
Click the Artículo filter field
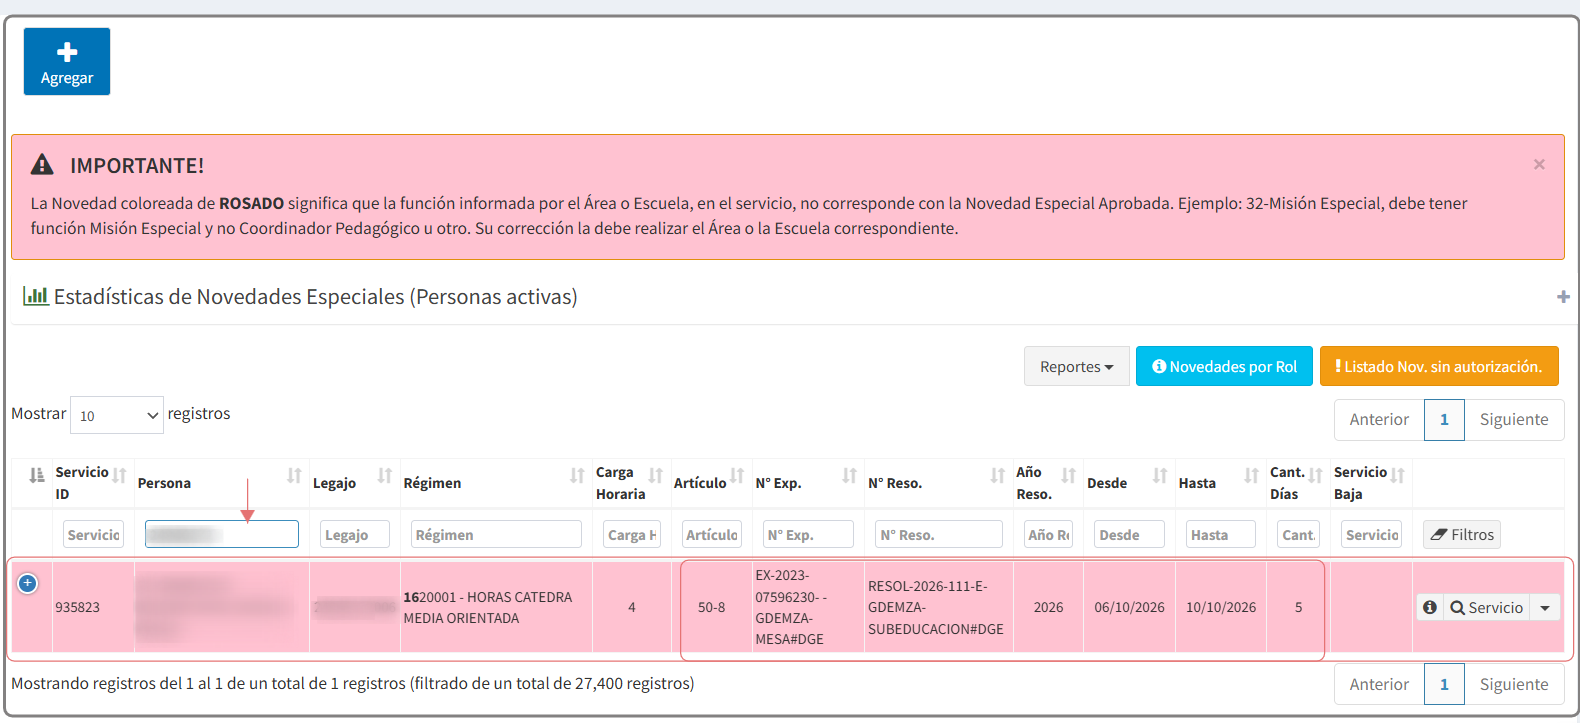coord(711,535)
